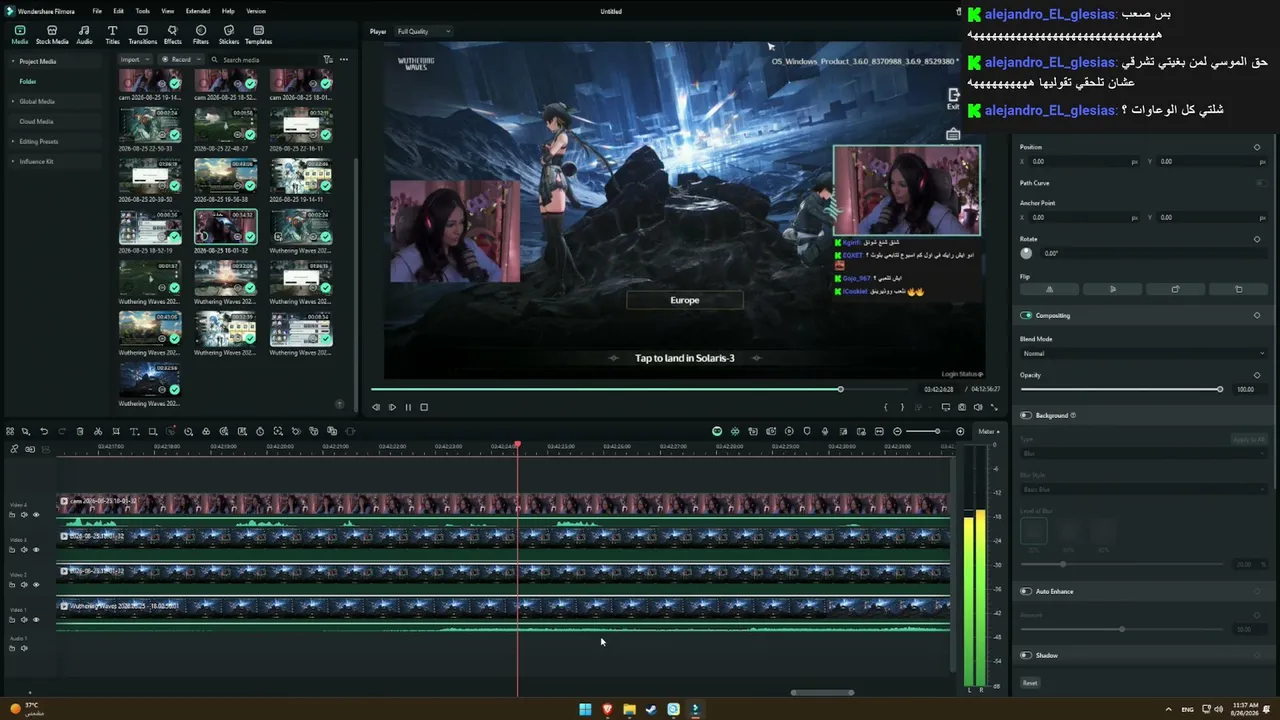The height and width of the screenshot is (720, 1280).
Task: Stop the preview playback
Action: pyautogui.click(x=424, y=407)
